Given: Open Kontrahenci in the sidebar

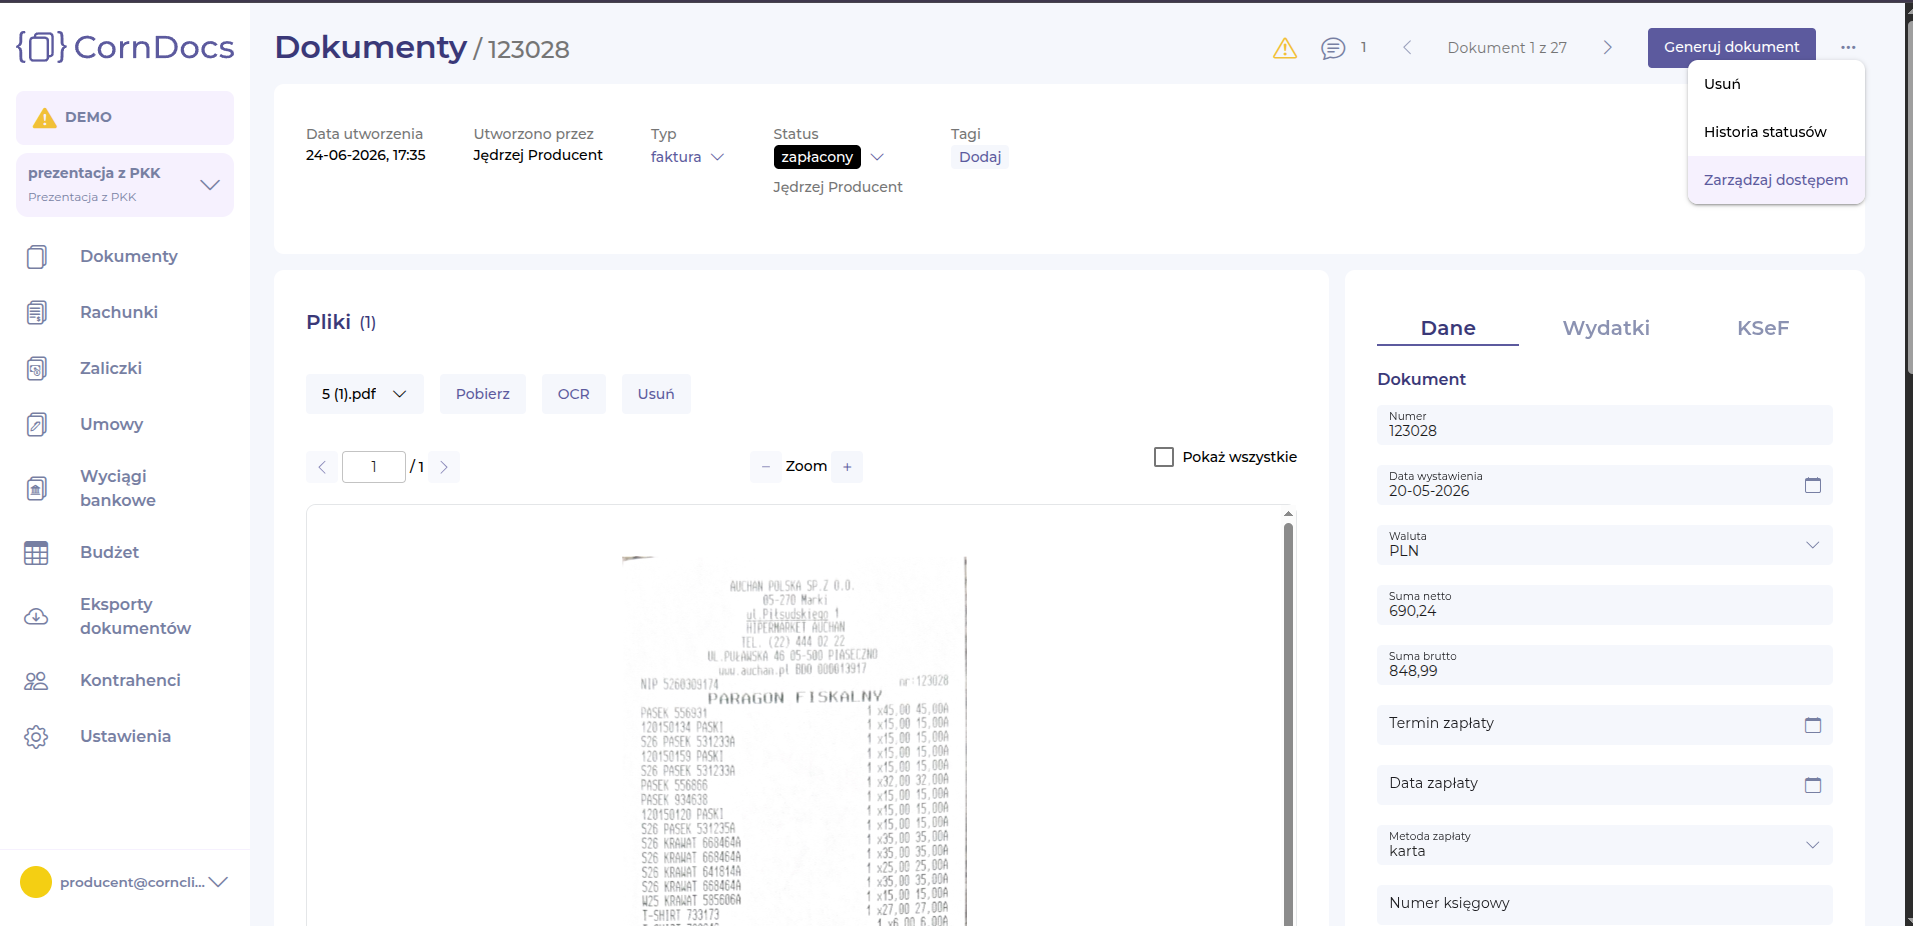Looking at the screenshot, I should (x=131, y=680).
